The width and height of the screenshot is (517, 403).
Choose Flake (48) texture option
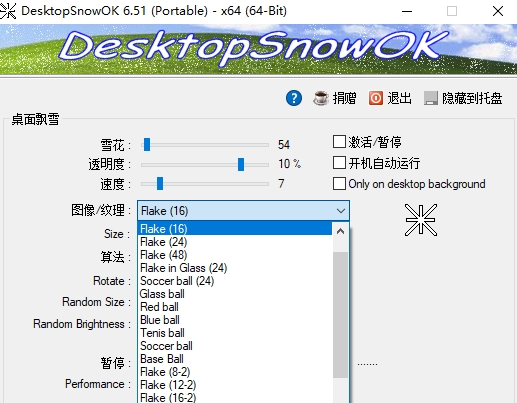tap(235, 255)
